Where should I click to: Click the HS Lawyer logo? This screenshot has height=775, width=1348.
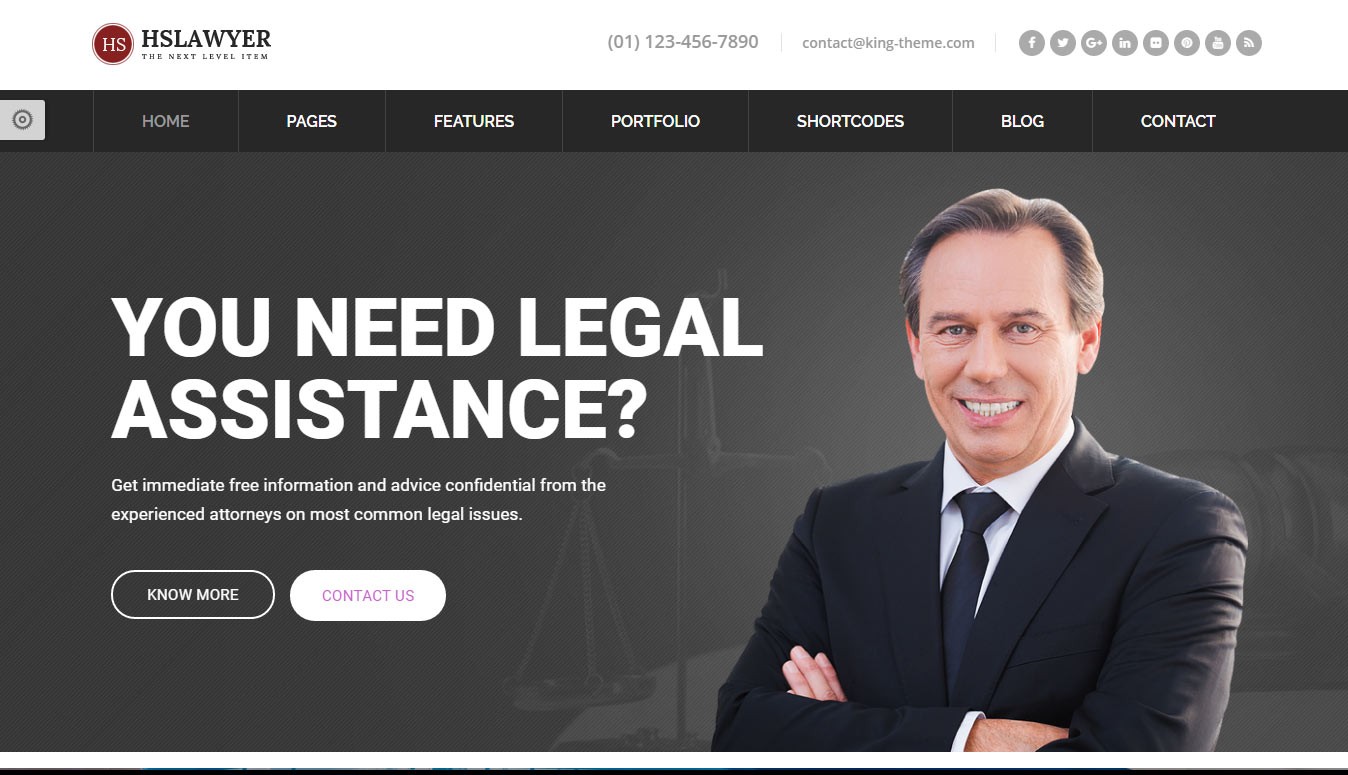coord(182,43)
